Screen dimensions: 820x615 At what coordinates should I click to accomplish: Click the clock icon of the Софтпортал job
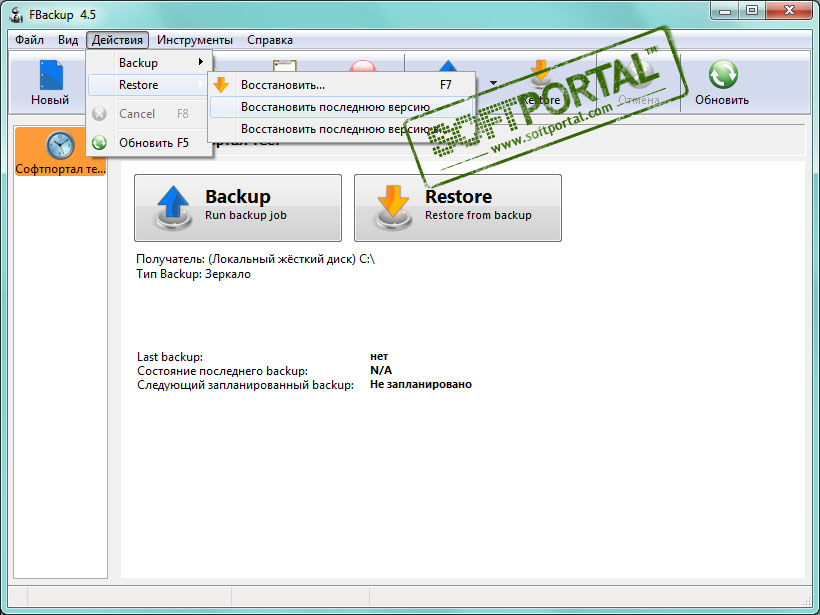(60, 145)
